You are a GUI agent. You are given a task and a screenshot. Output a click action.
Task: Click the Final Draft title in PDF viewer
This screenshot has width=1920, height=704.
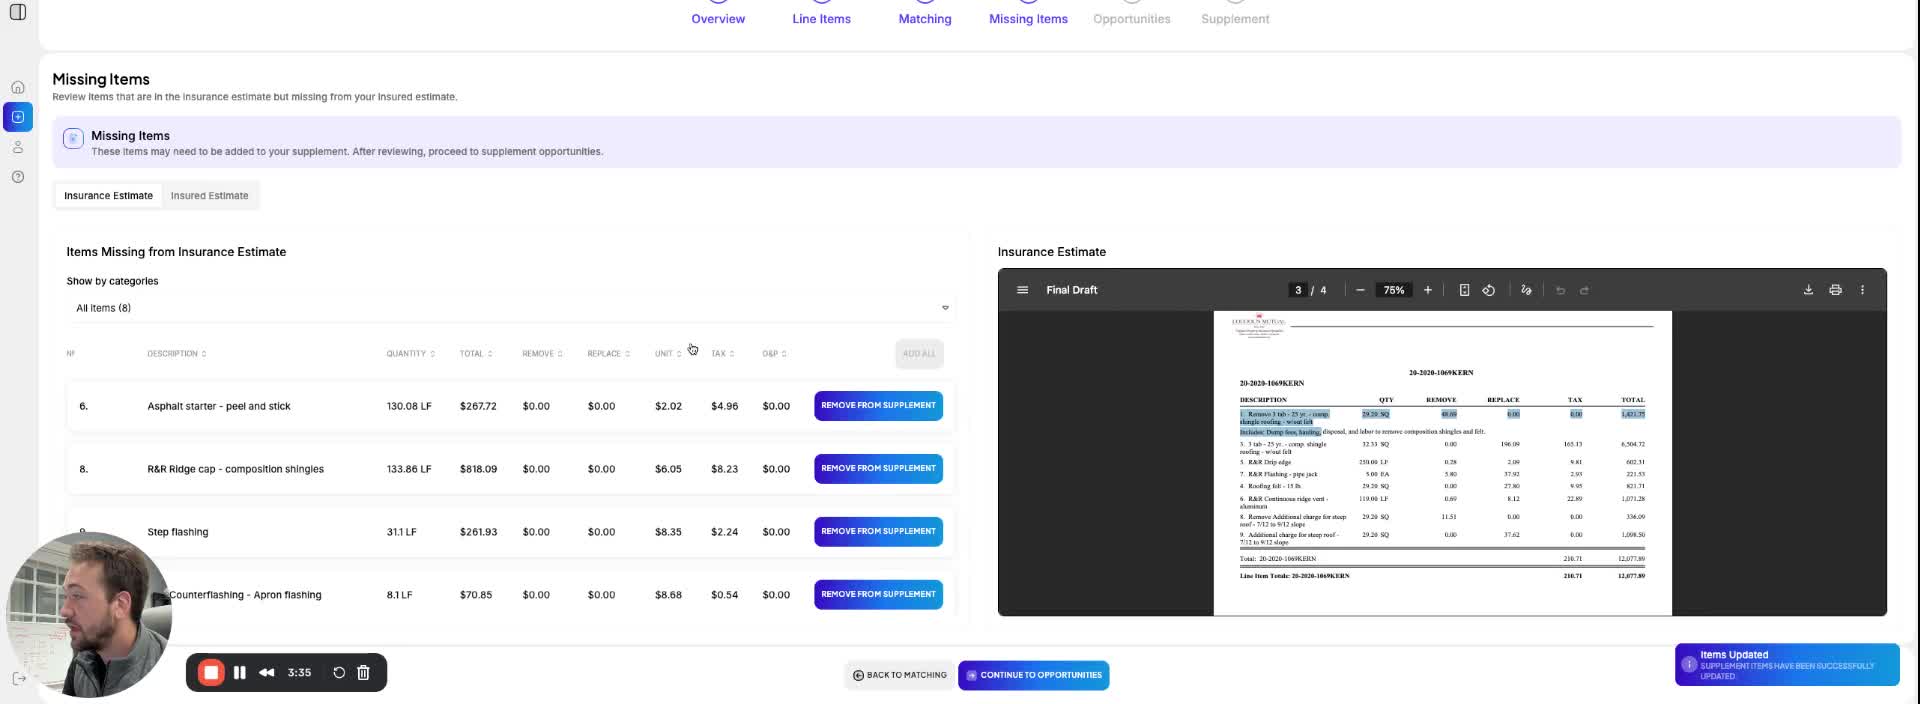point(1071,290)
